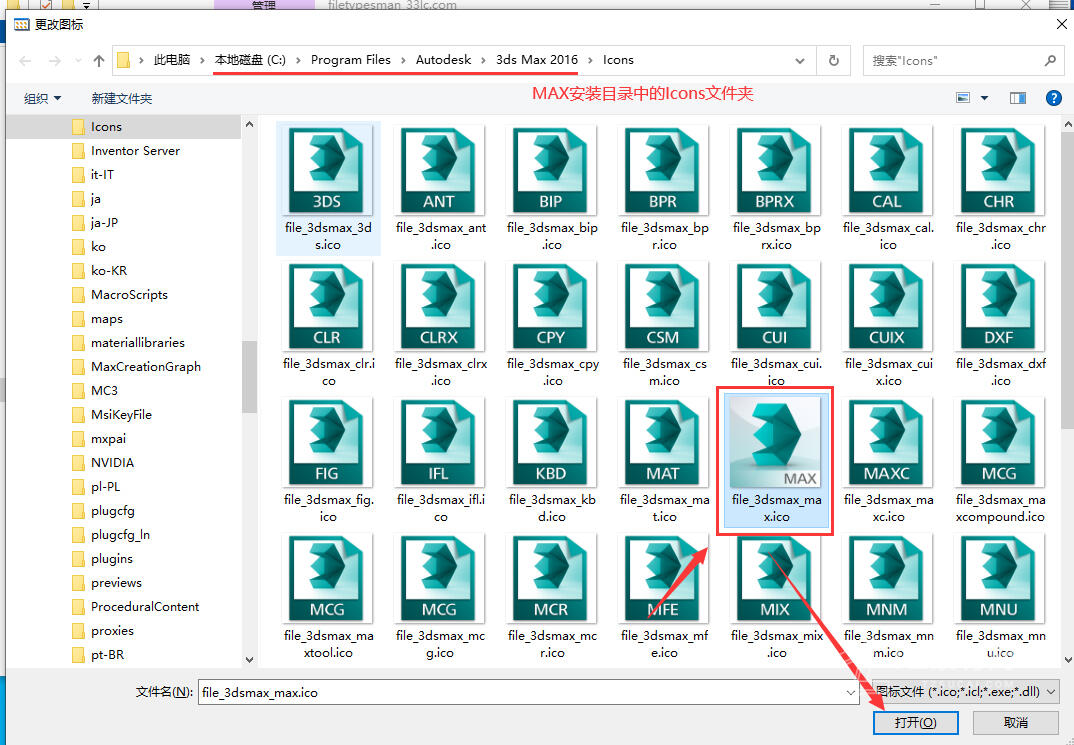Toggle the preview pane button

pos(1018,98)
